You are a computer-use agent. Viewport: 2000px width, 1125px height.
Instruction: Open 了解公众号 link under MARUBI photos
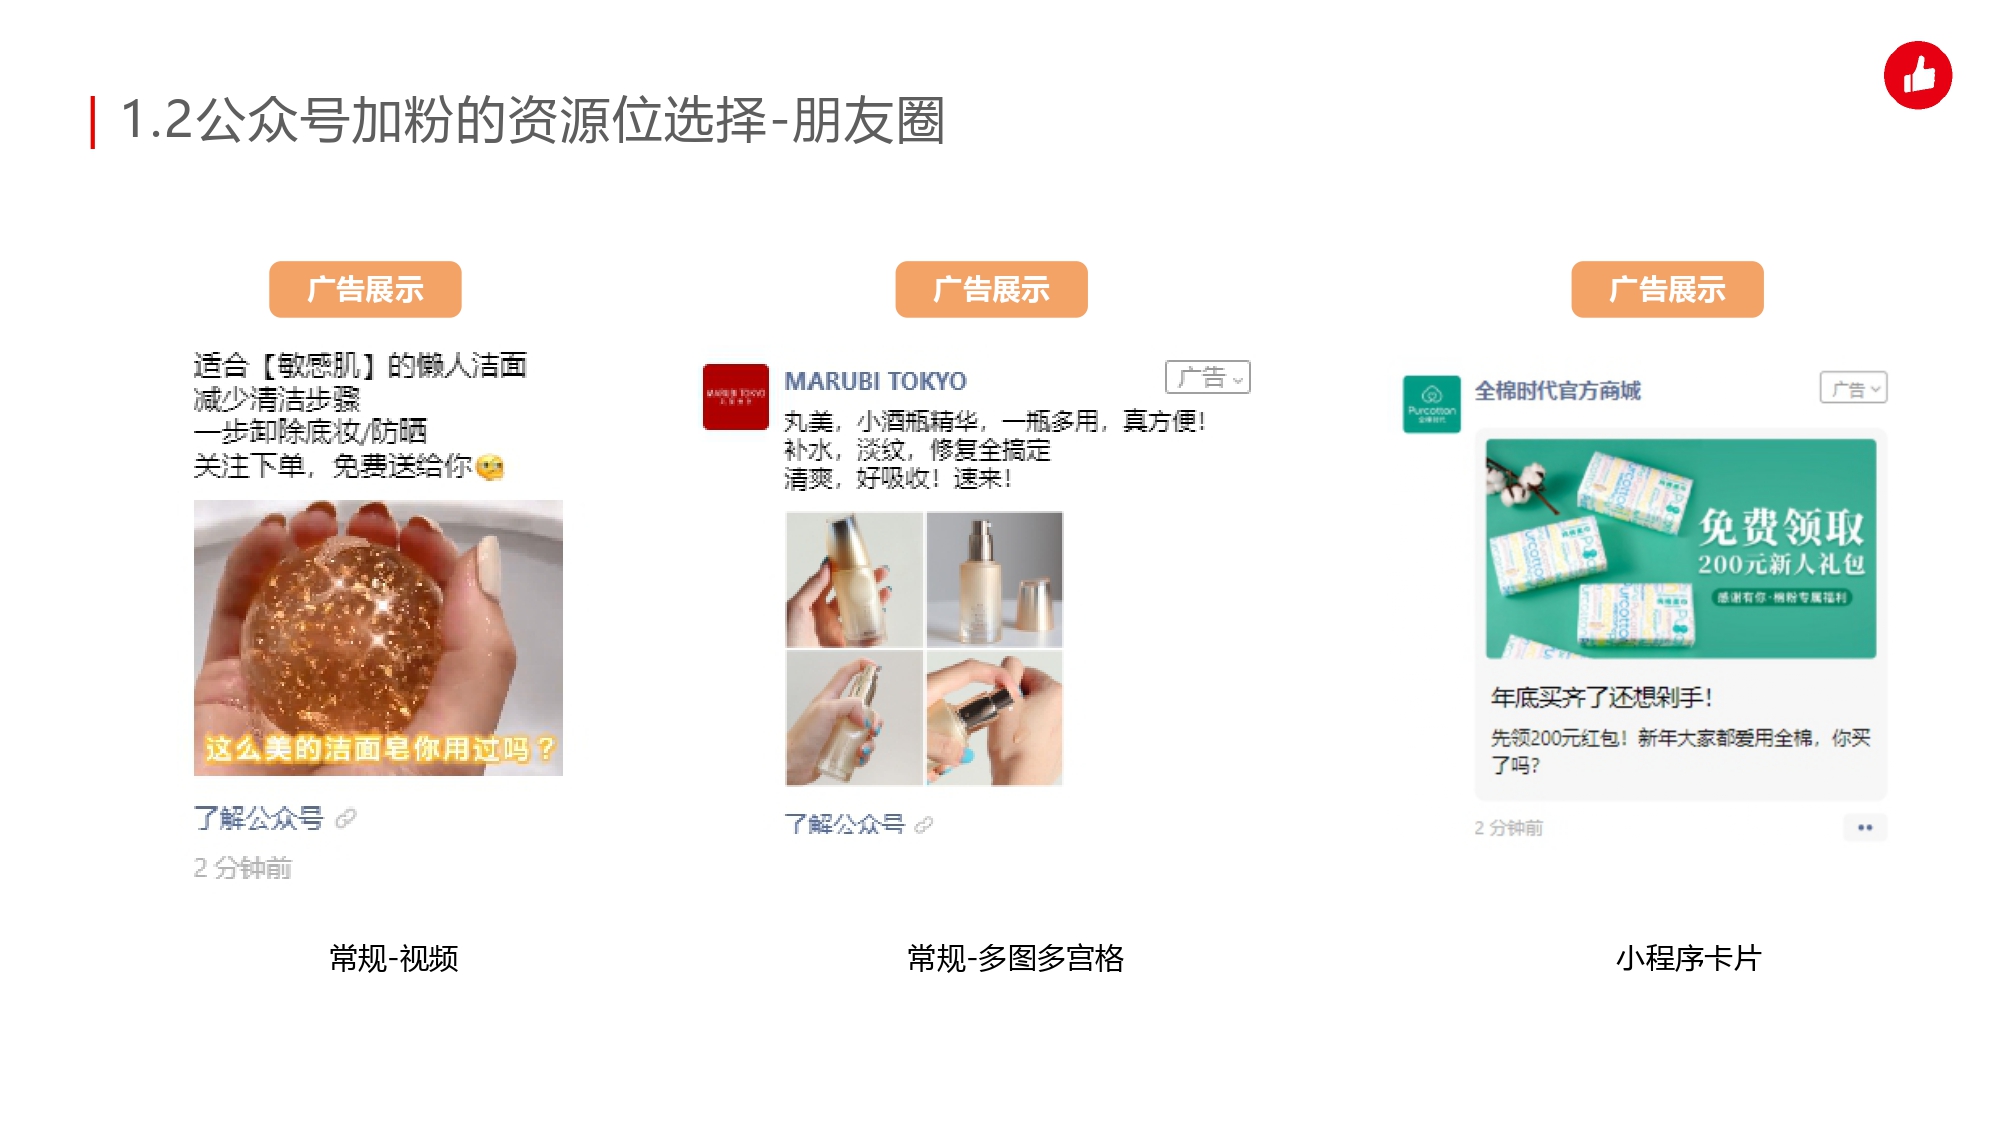[x=844, y=824]
